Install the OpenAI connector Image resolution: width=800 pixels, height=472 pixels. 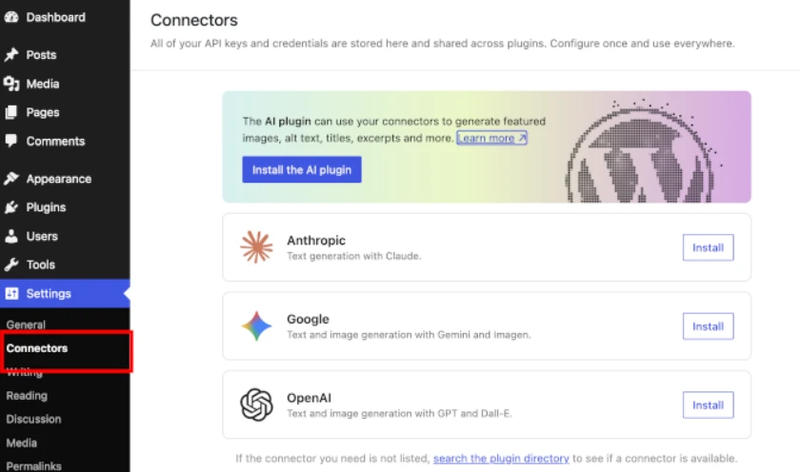708,405
